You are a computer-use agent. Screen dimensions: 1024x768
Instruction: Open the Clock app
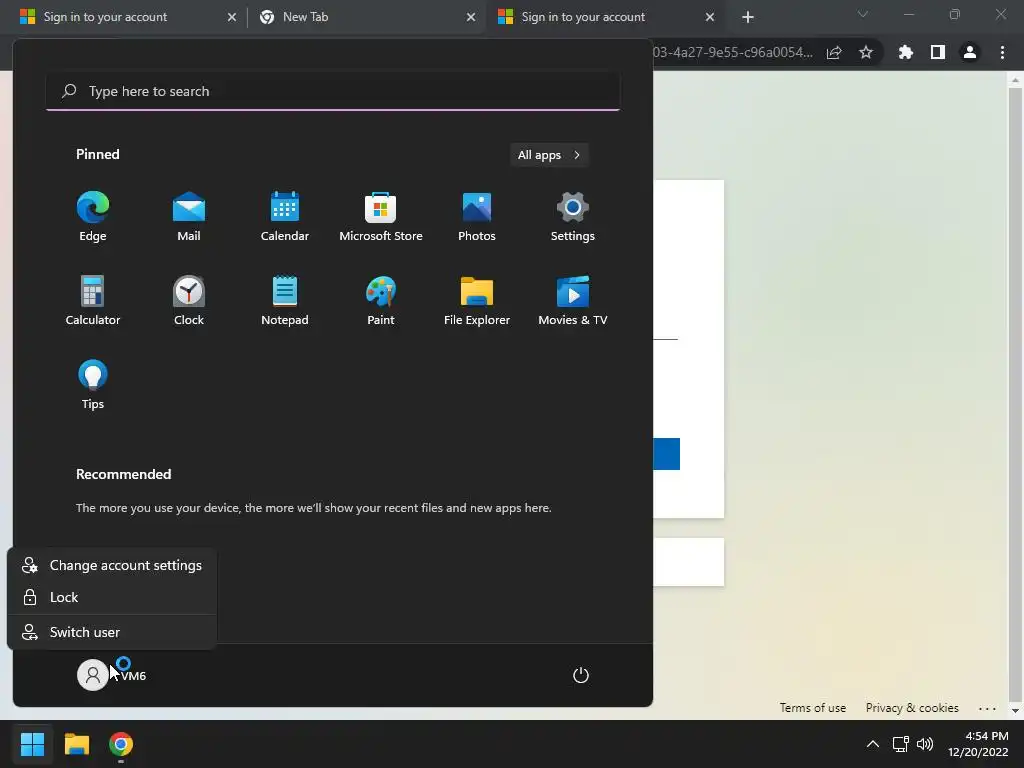(x=189, y=301)
